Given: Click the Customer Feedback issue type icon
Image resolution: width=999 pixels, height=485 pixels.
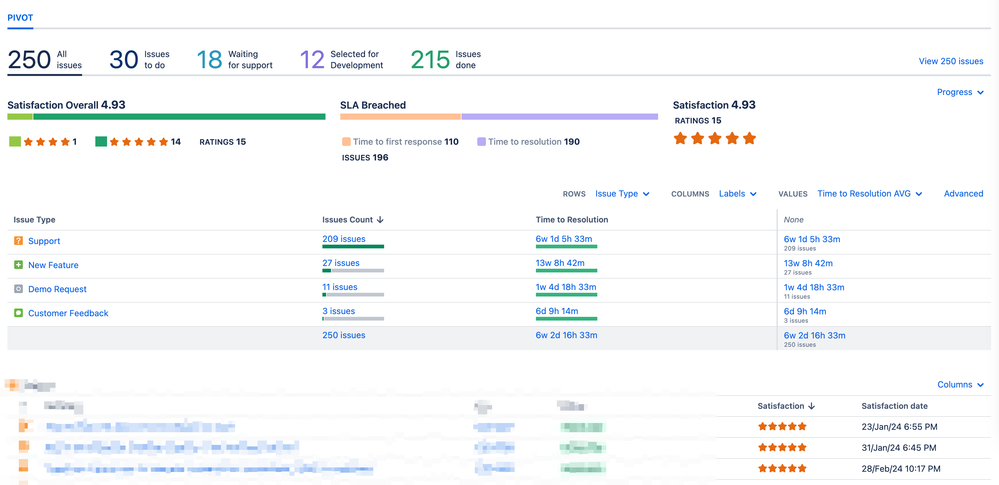Looking at the screenshot, I should tap(18, 313).
